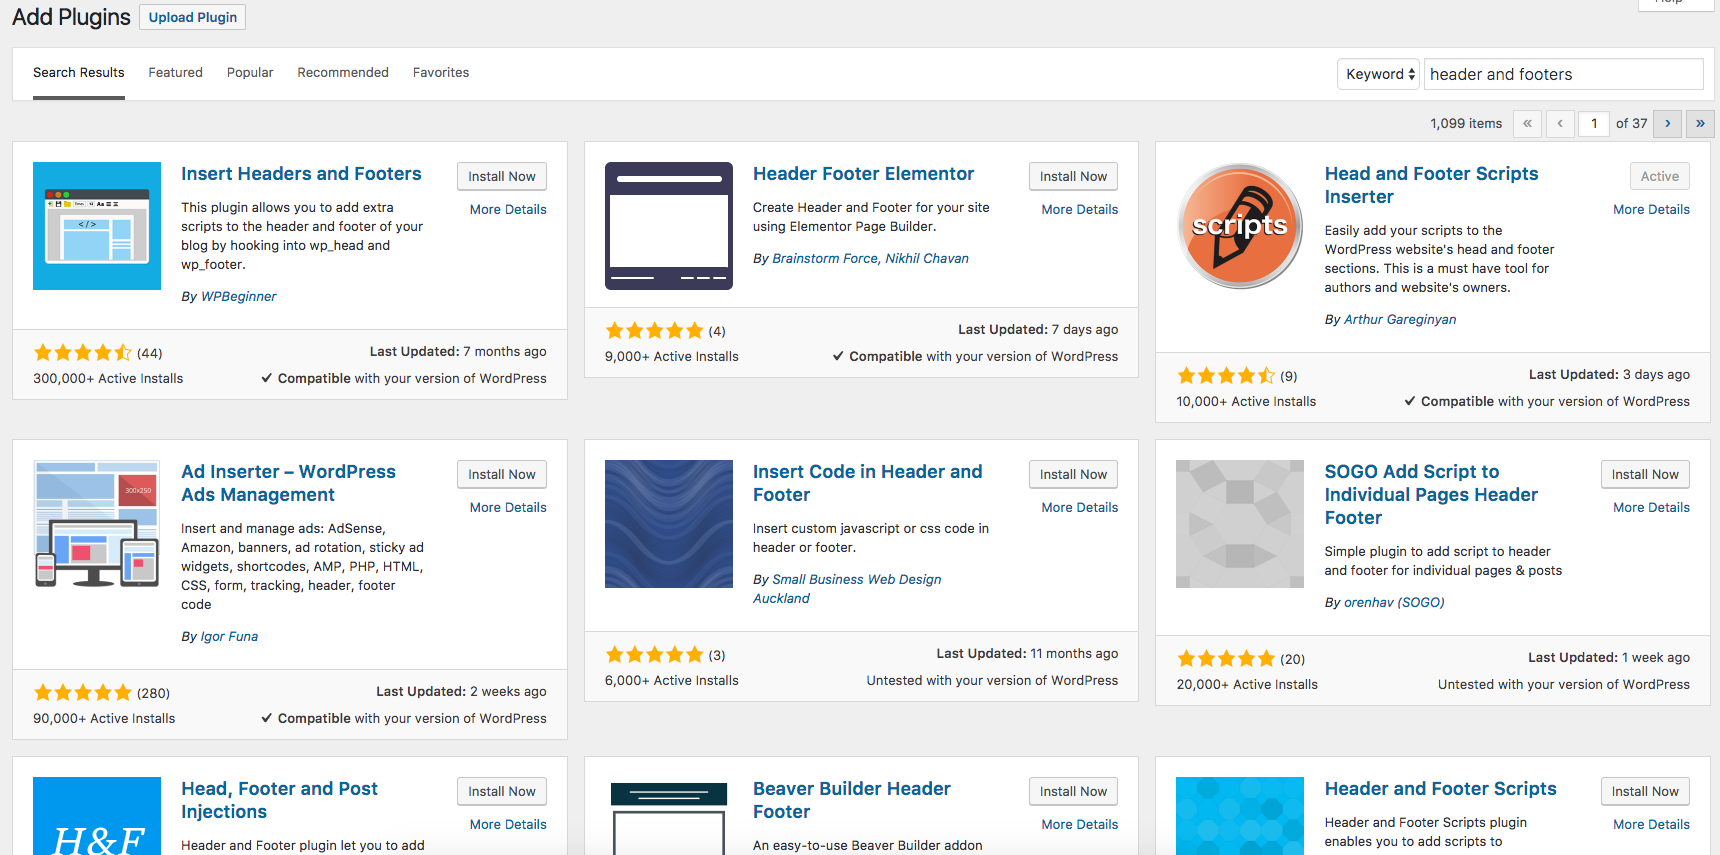Install SOGO Add Script plugin
The width and height of the screenshot is (1720, 855).
1645,474
